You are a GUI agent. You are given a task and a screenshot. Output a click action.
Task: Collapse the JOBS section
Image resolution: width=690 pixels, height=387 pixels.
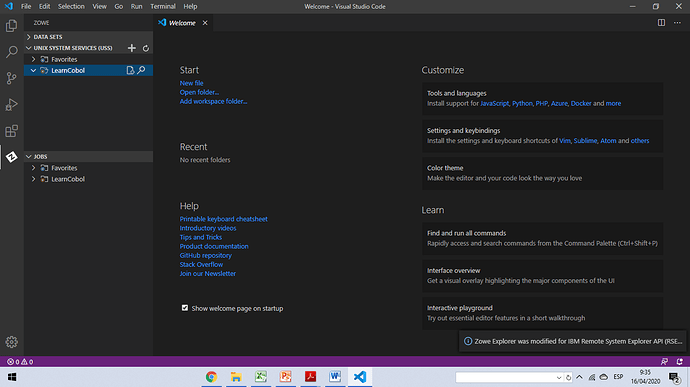[29, 157]
